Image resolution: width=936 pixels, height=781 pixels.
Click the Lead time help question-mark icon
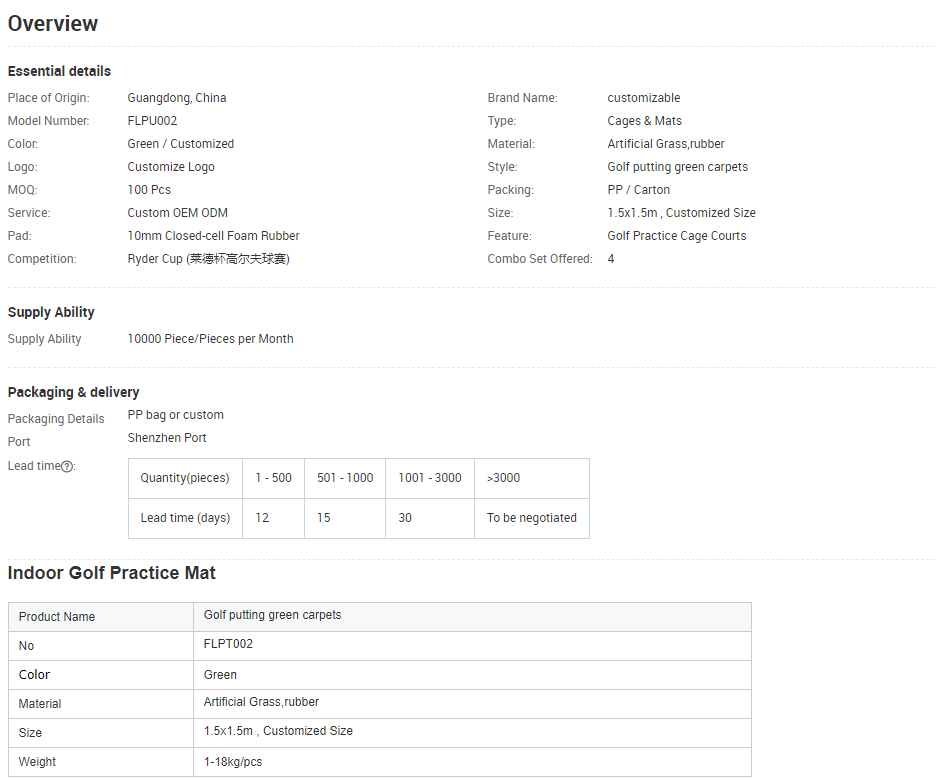point(67,466)
